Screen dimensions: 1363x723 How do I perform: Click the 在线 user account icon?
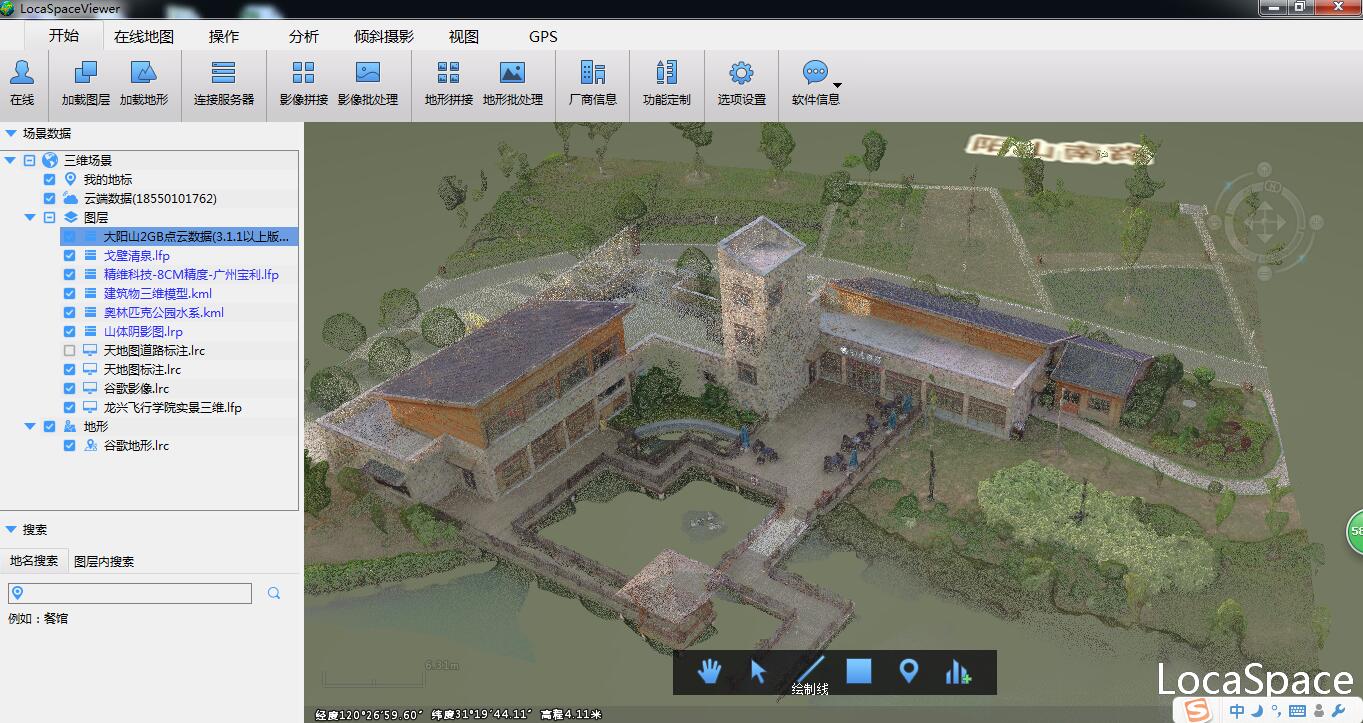point(22,73)
